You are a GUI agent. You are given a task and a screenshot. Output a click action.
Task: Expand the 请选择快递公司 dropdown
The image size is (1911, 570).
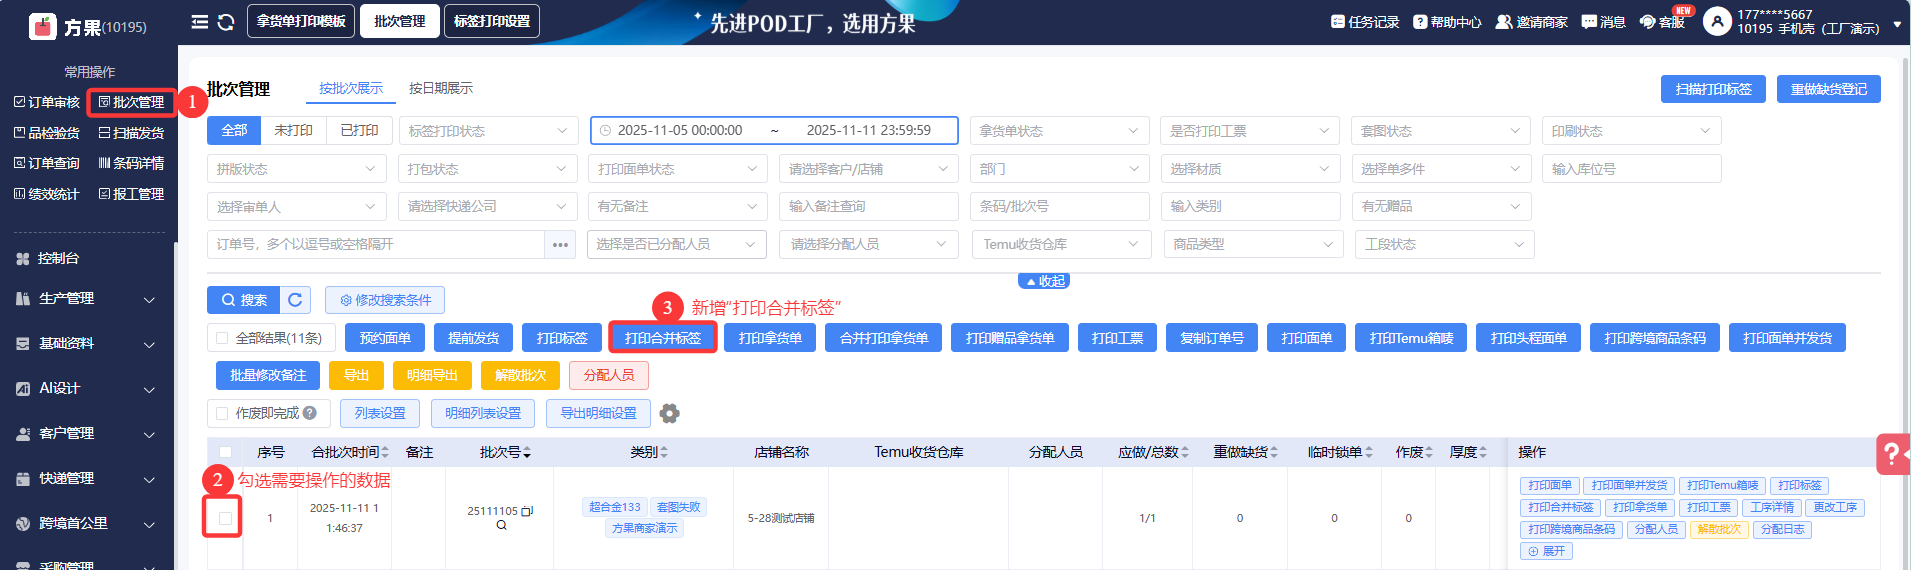[x=487, y=207]
